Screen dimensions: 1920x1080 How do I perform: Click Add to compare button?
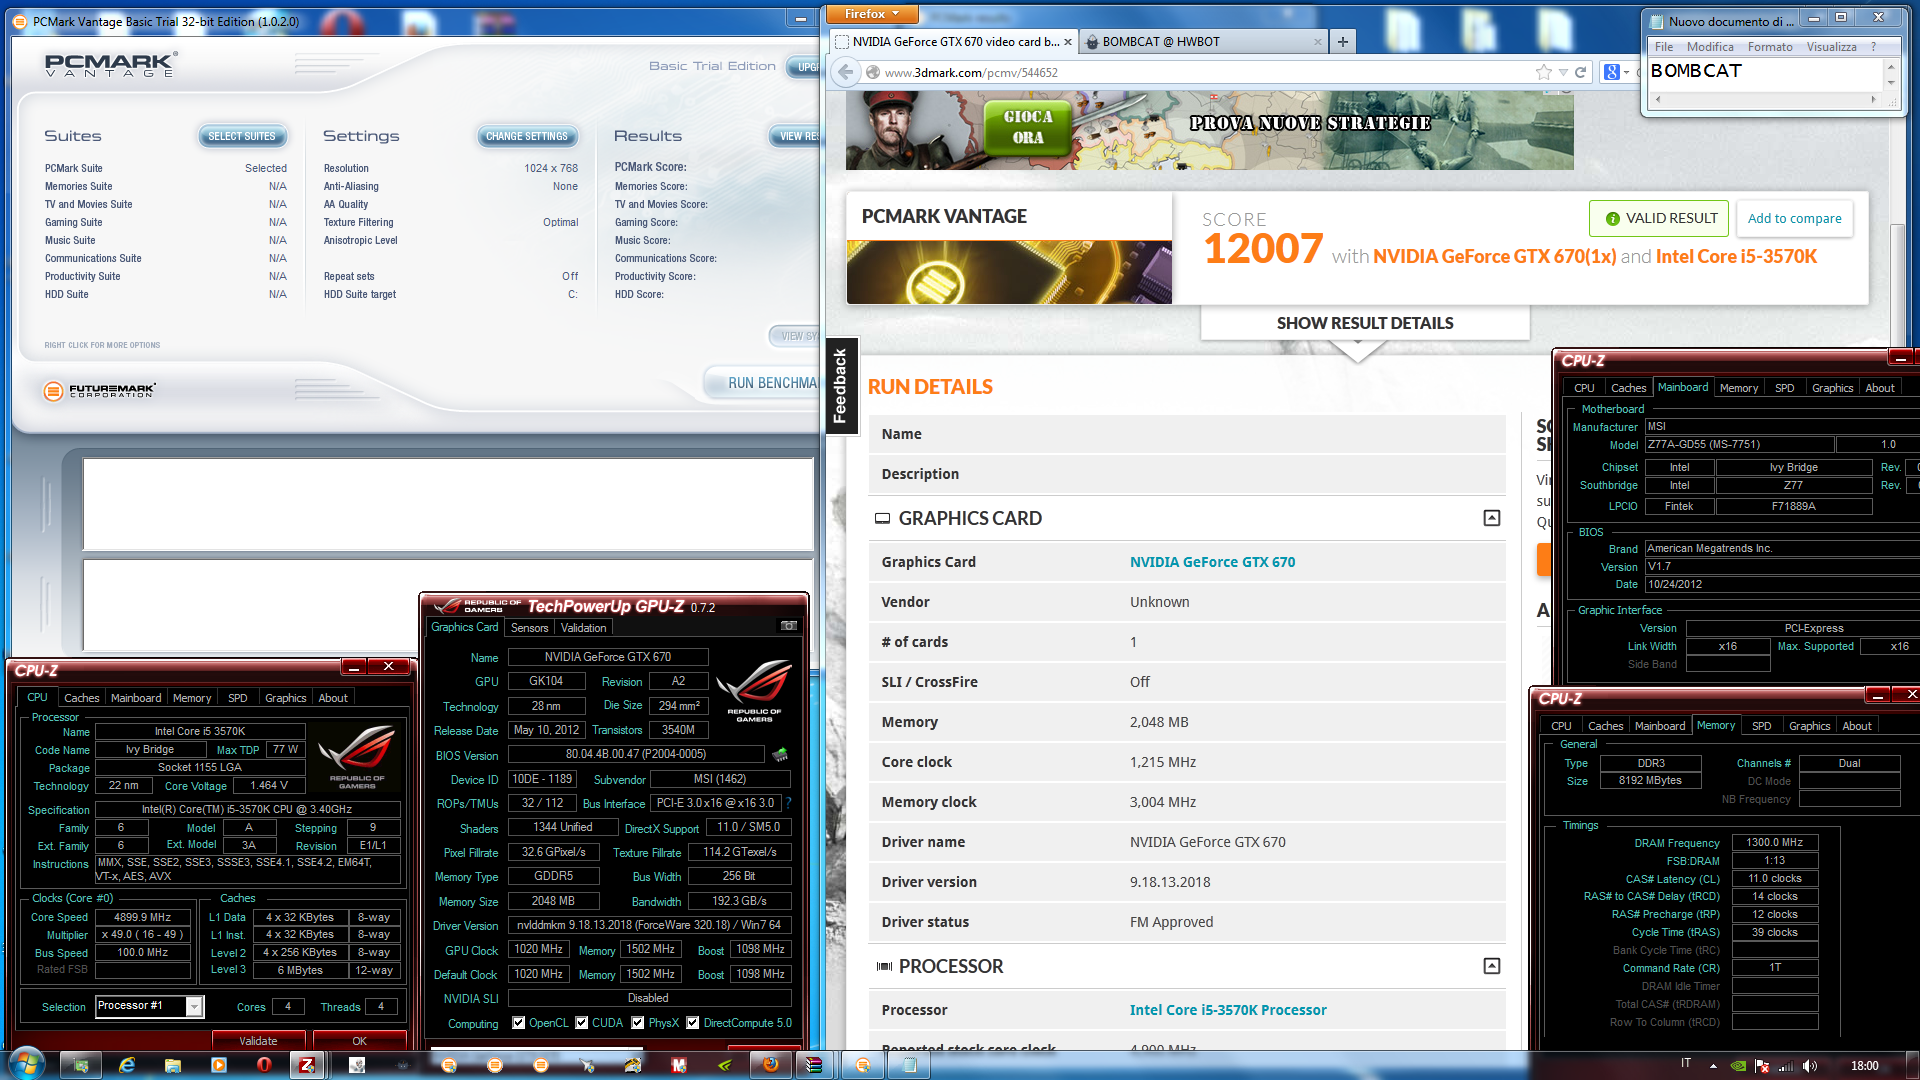tap(1794, 218)
